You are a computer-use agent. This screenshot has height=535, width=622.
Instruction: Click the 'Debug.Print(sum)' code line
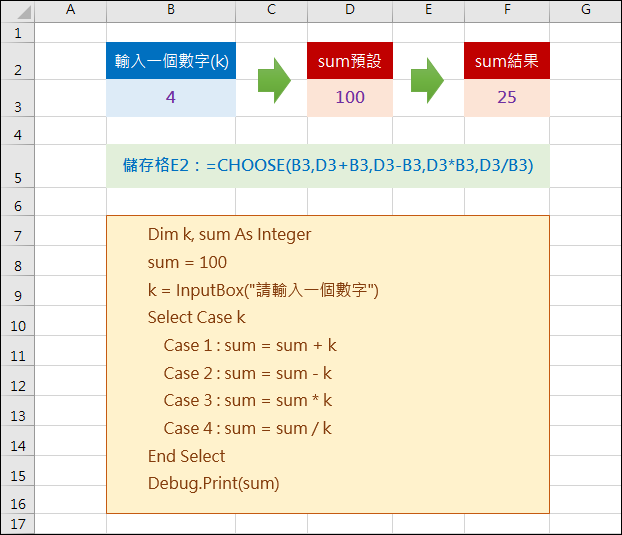coord(213,484)
